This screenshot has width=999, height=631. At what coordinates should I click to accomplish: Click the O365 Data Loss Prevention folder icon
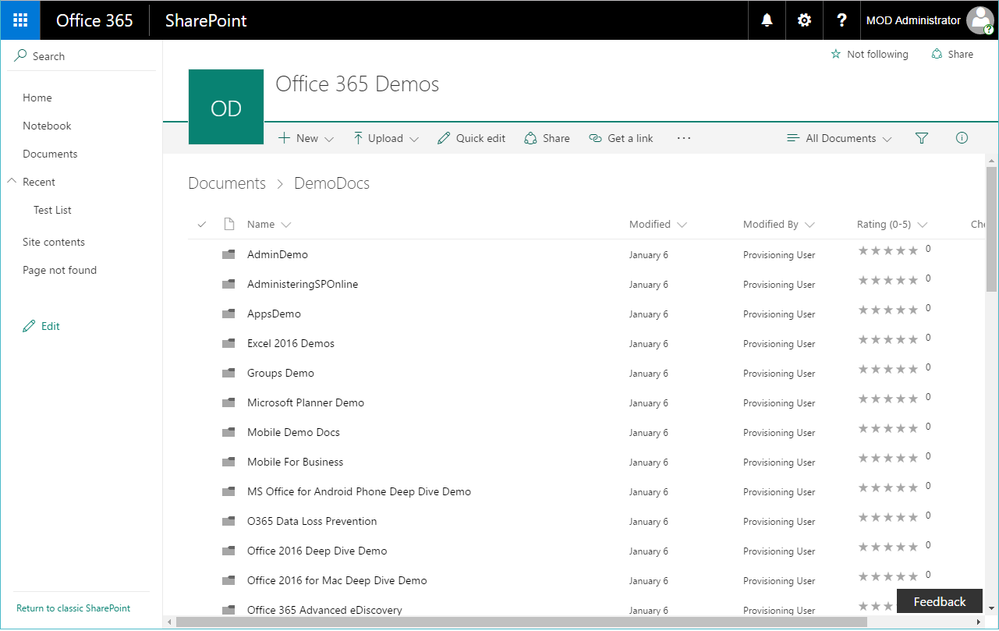tap(228, 521)
